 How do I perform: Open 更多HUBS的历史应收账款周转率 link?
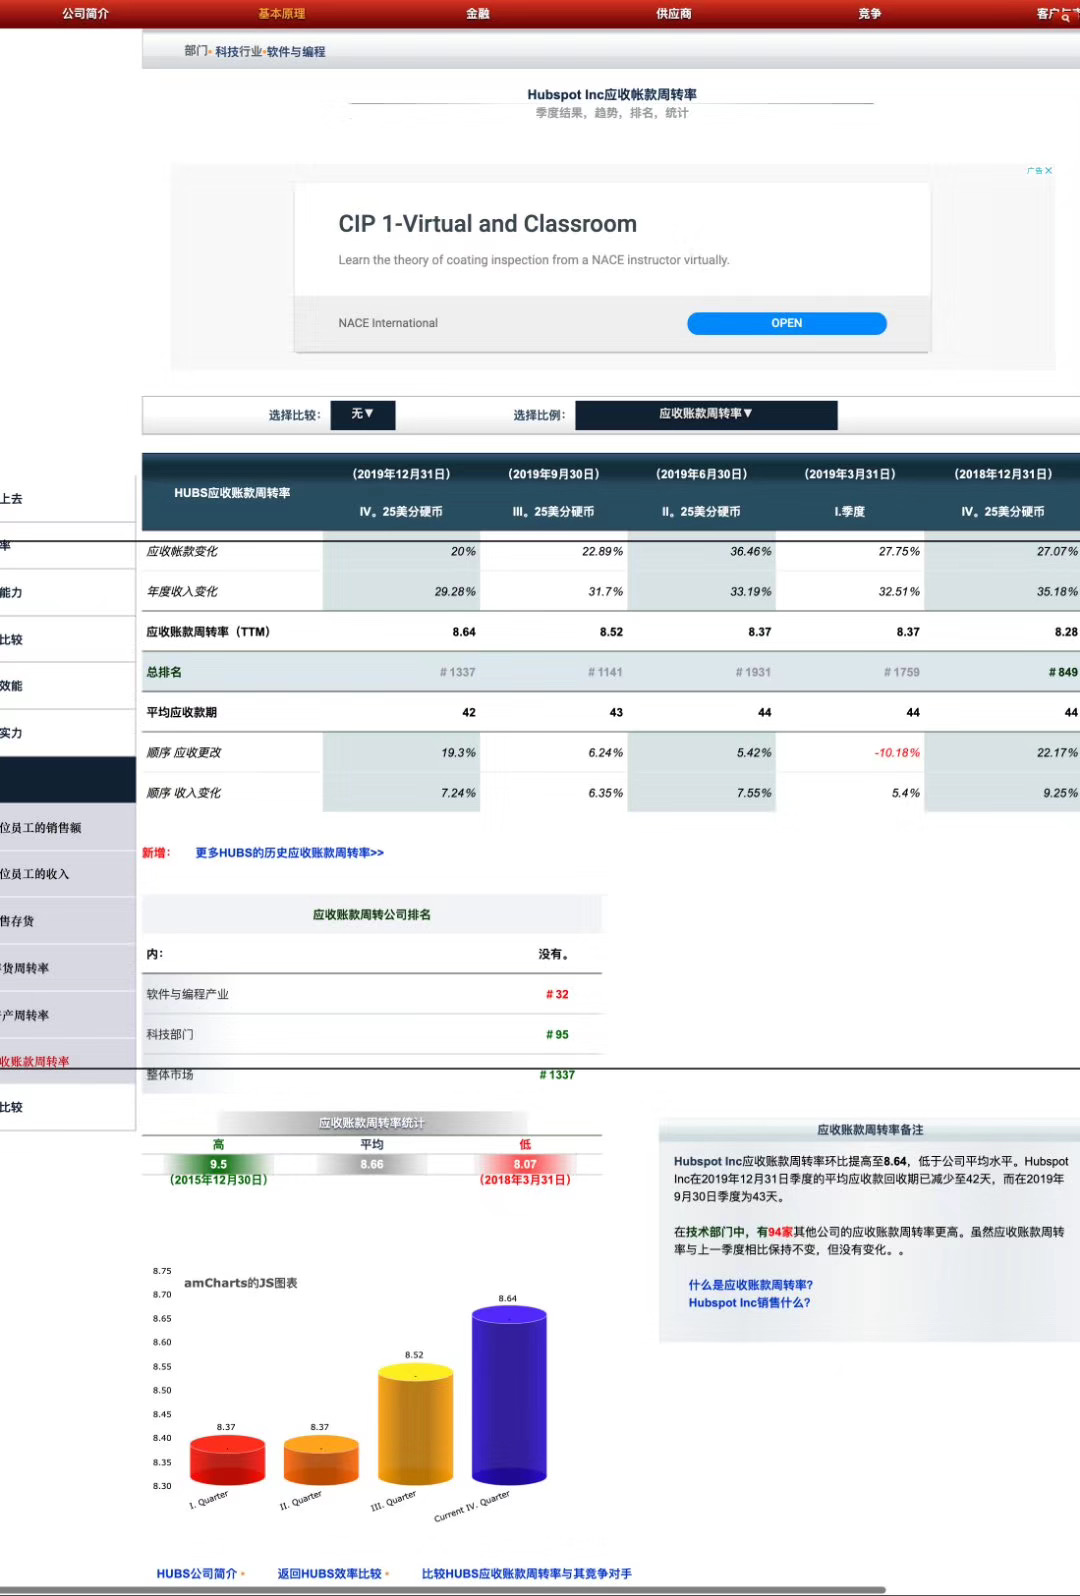point(289,853)
